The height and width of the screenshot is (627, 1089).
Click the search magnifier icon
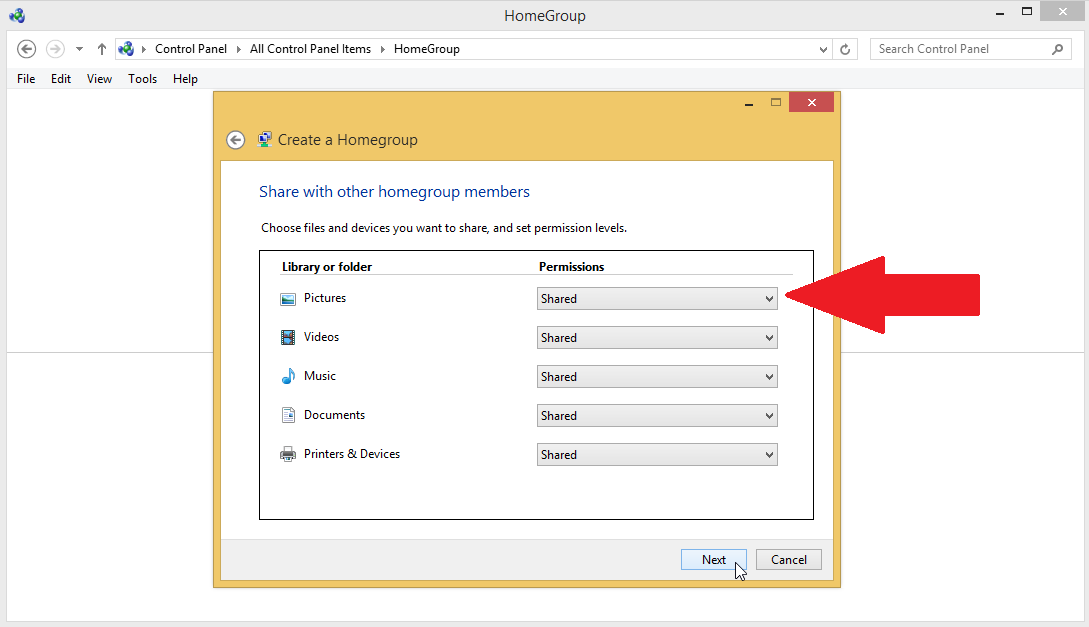tap(1057, 49)
